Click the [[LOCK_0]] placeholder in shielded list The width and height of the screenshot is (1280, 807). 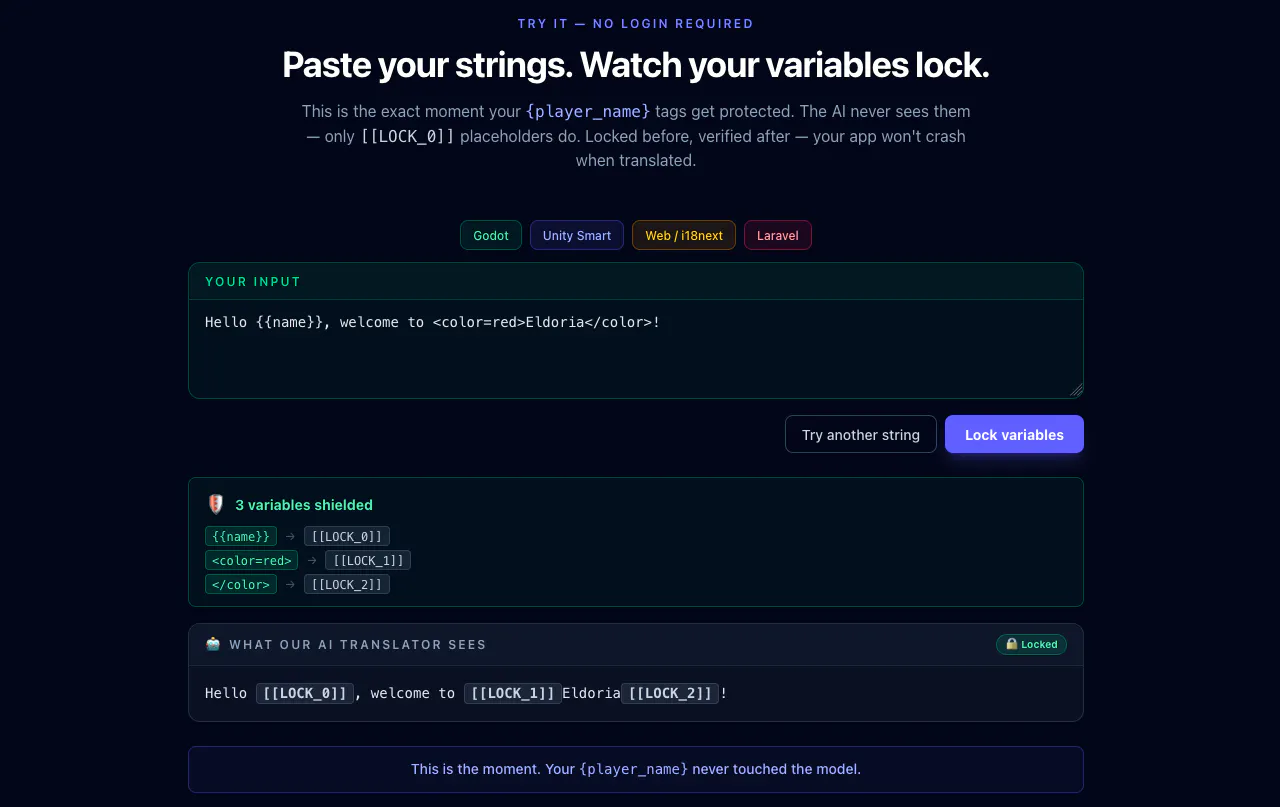pos(347,536)
